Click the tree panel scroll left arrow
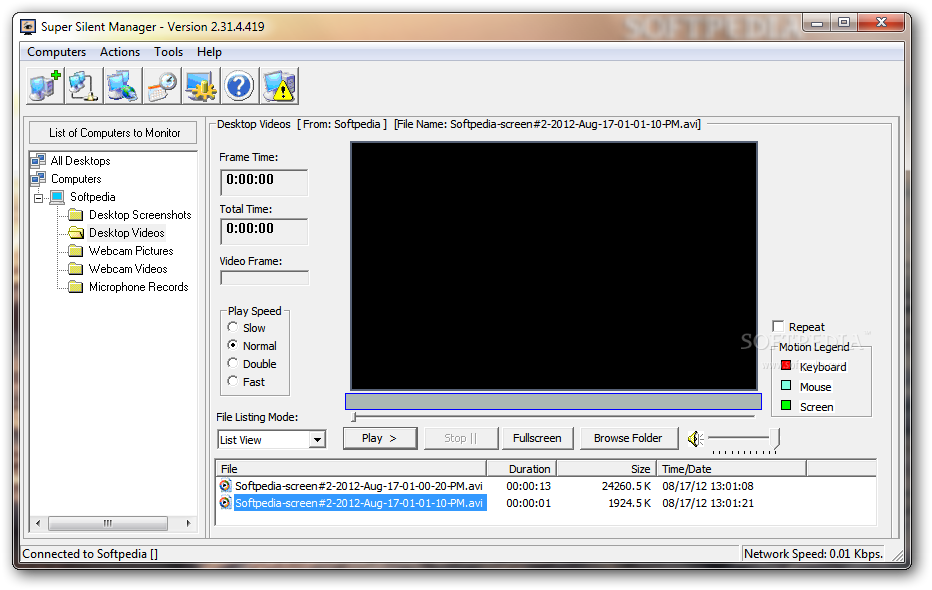This screenshot has width=932, height=590. pos(38,523)
